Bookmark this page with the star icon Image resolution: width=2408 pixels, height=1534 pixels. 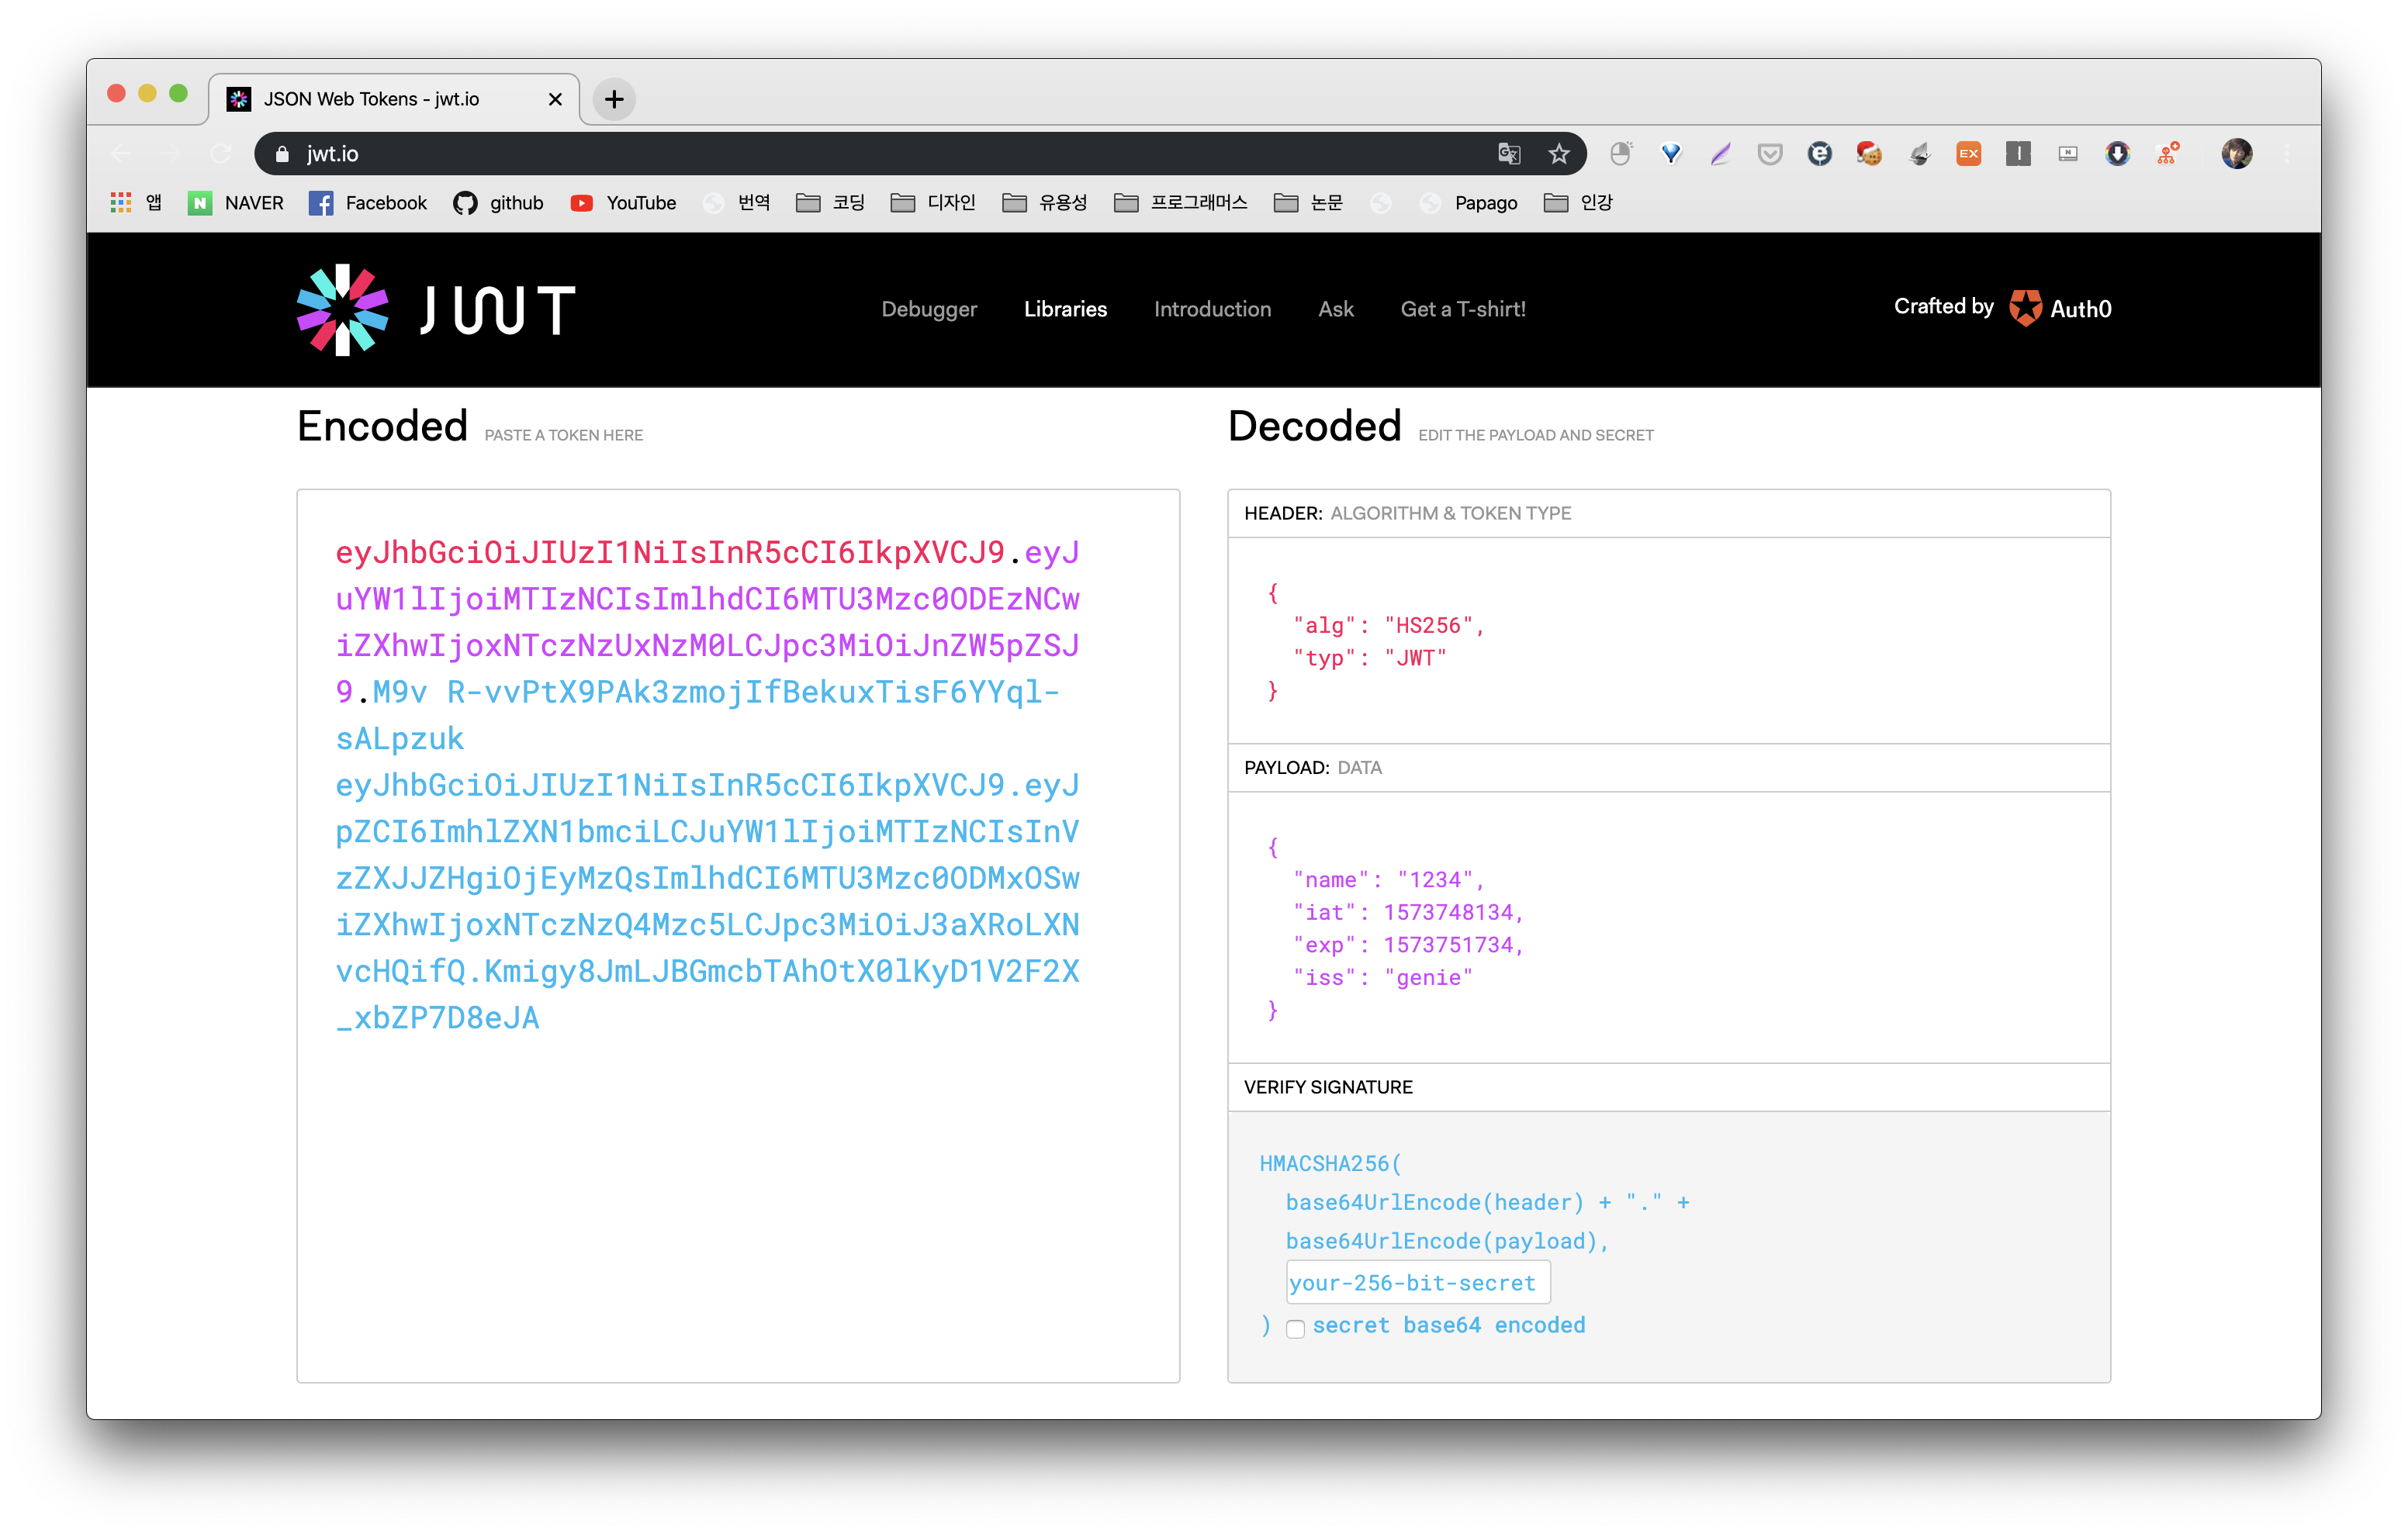[1558, 153]
